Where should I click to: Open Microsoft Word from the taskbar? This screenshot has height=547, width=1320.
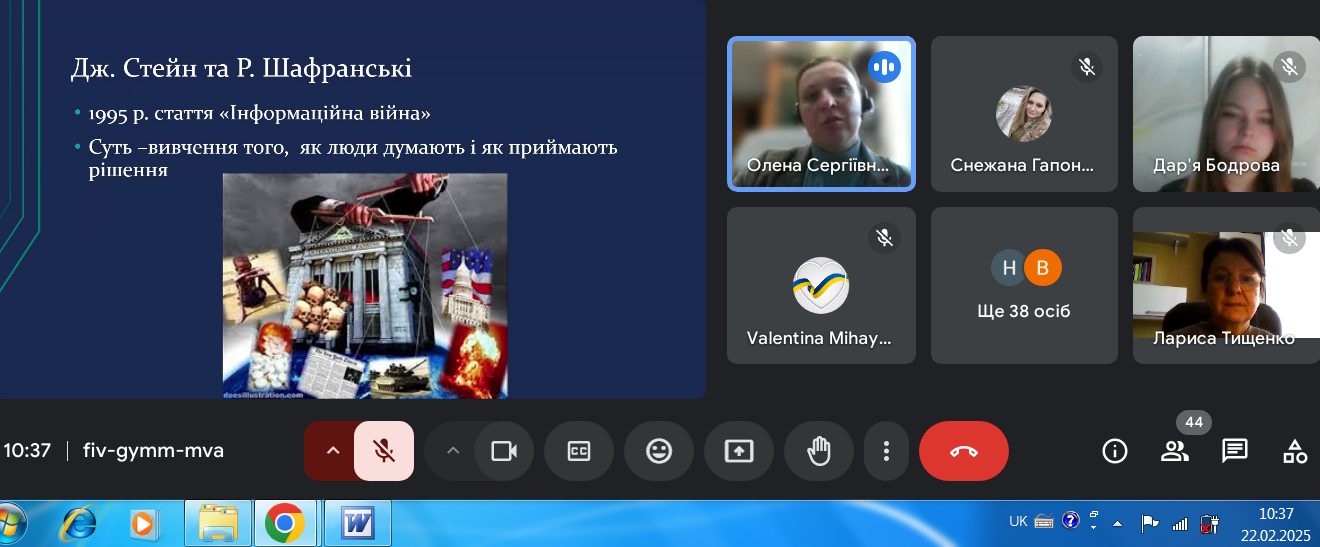pos(357,523)
